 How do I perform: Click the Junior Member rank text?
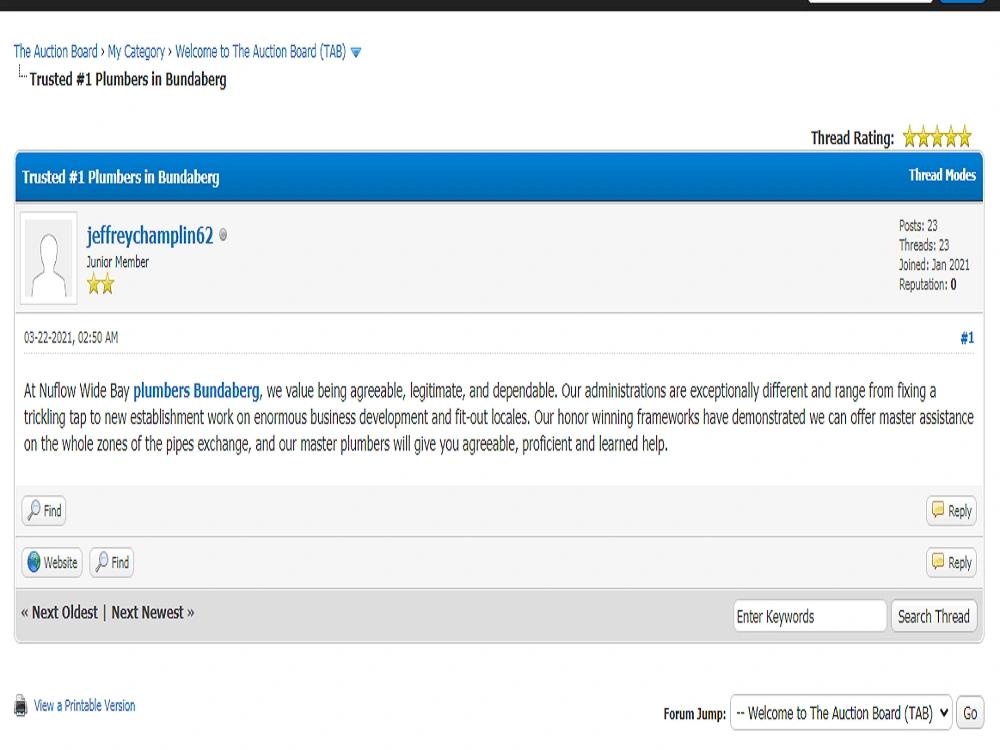pos(117,261)
